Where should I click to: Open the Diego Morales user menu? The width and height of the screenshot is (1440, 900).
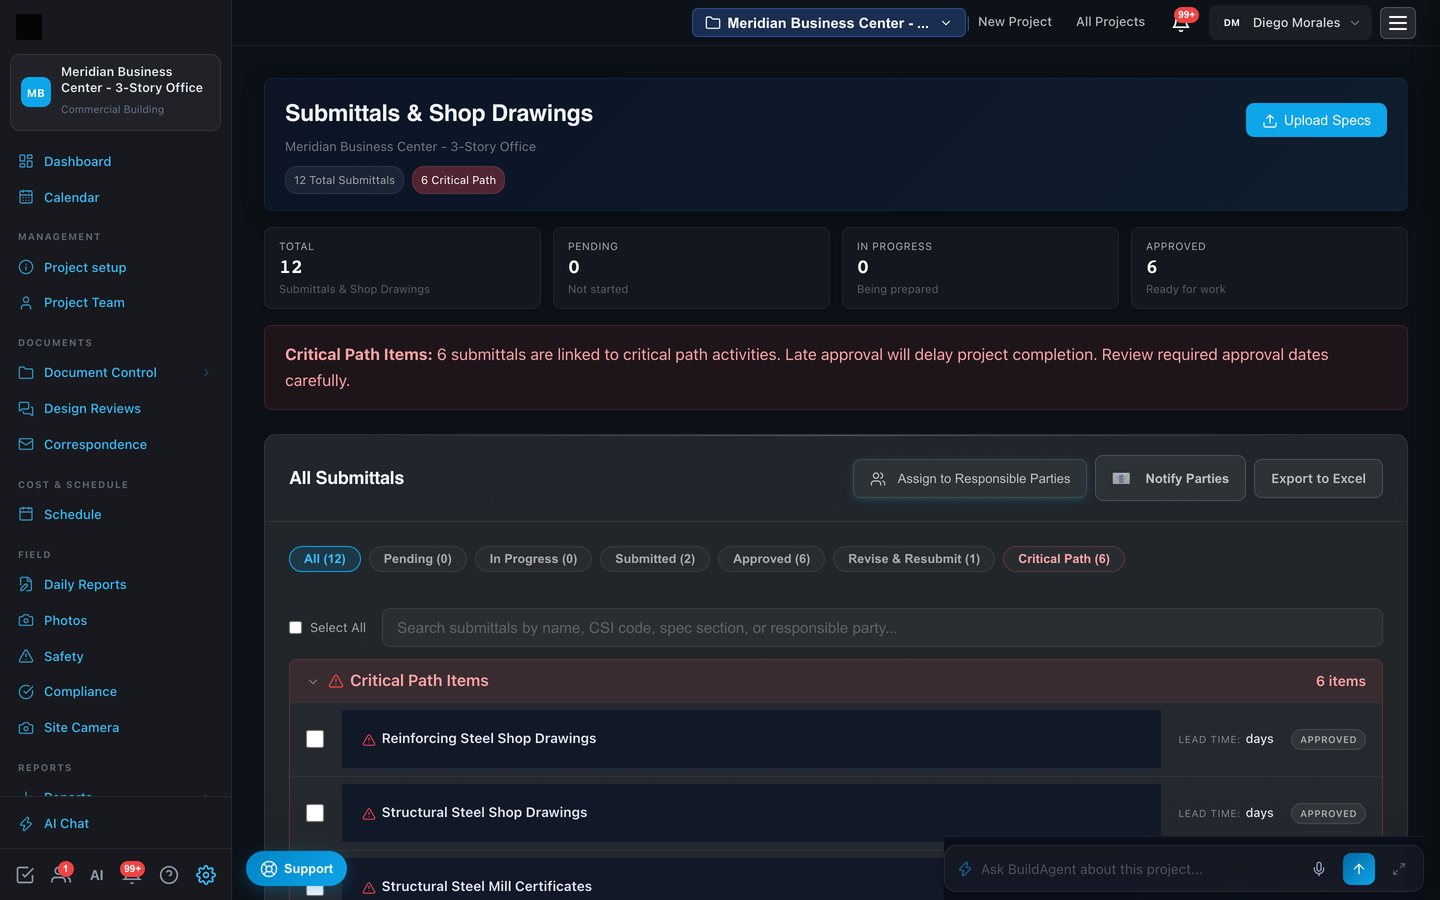point(1290,22)
